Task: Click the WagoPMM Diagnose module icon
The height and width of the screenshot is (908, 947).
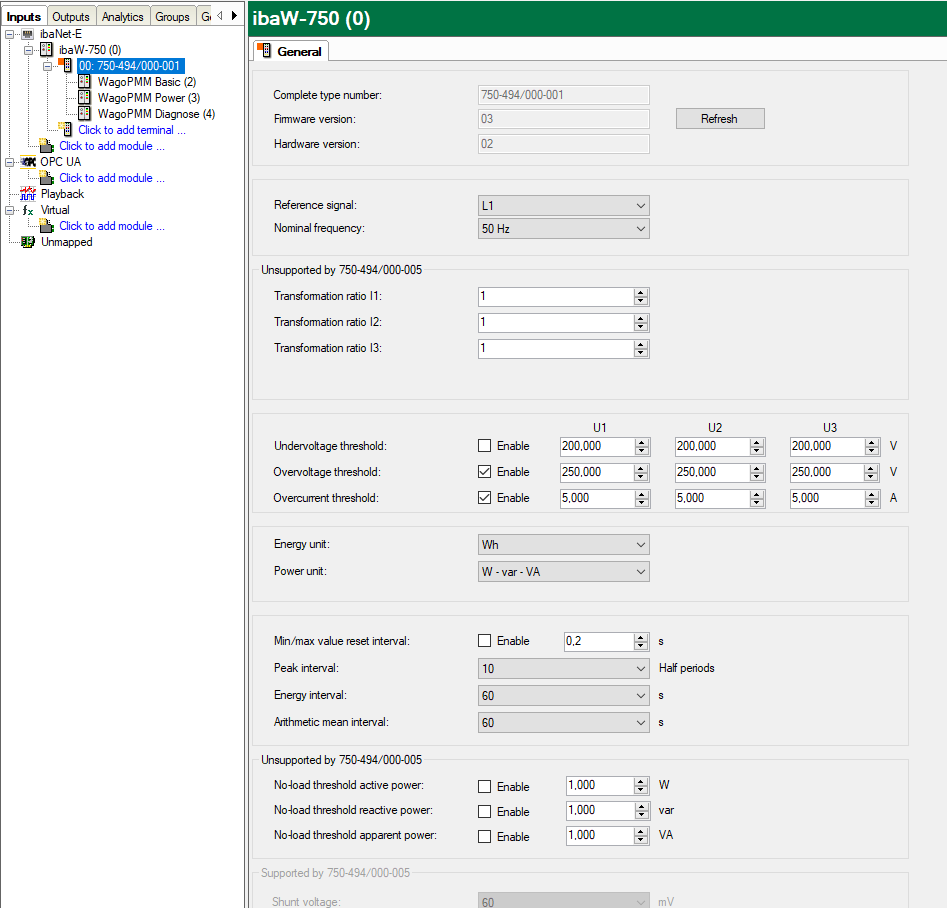Action: coord(85,114)
